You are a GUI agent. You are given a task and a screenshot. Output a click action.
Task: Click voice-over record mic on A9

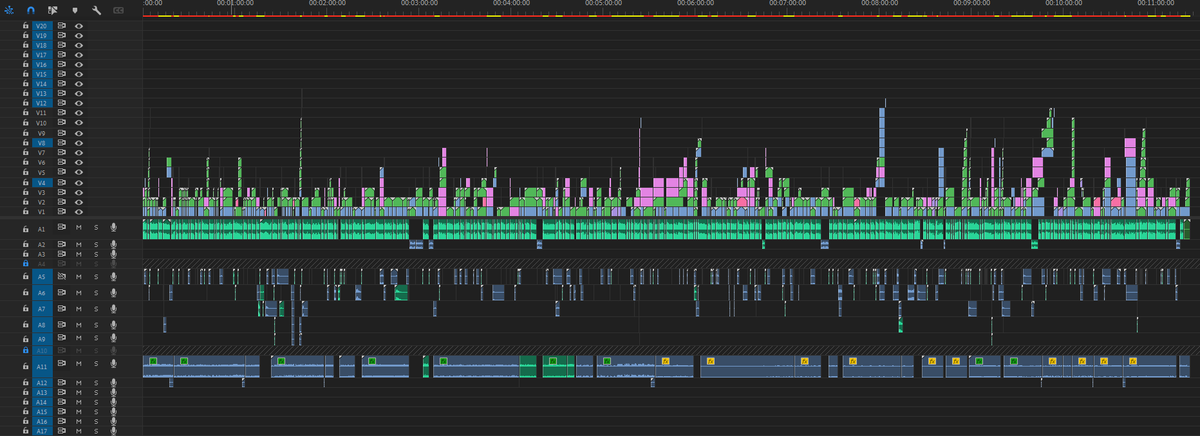click(x=113, y=340)
